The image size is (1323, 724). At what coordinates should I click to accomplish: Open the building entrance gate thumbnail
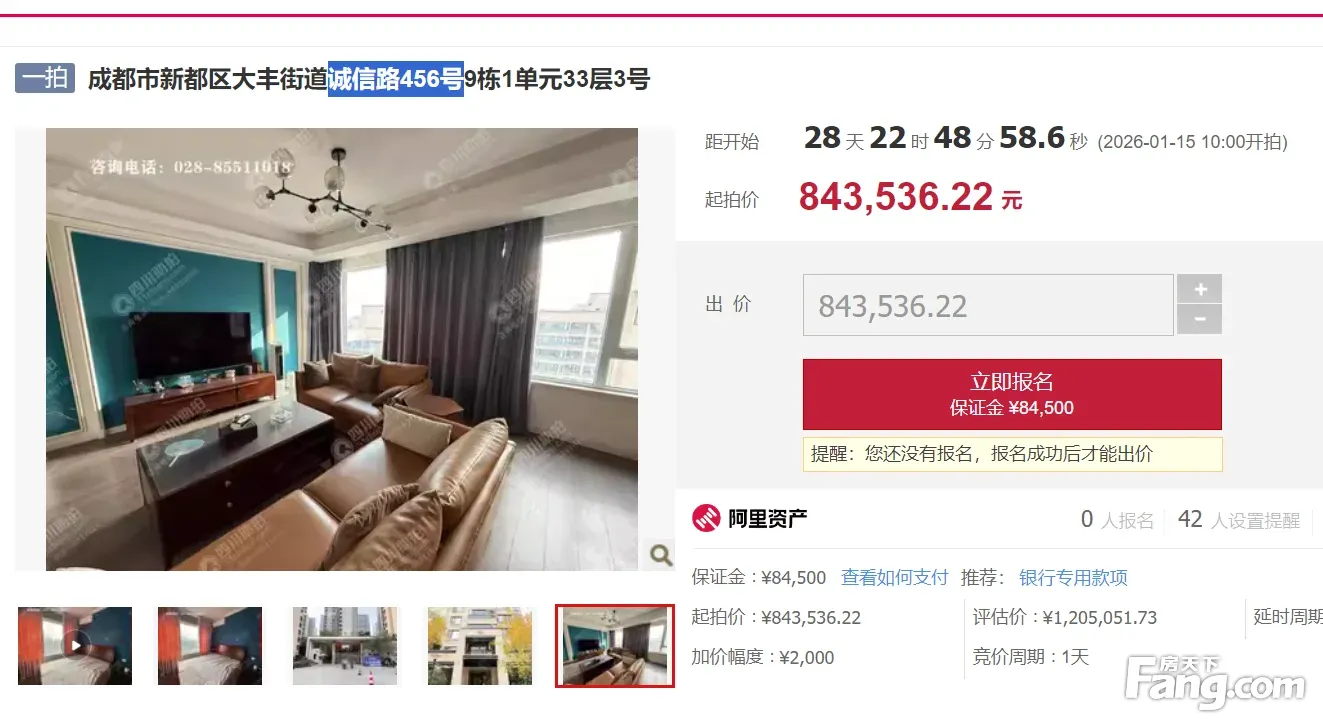pyautogui.click(x=345, y=646)
